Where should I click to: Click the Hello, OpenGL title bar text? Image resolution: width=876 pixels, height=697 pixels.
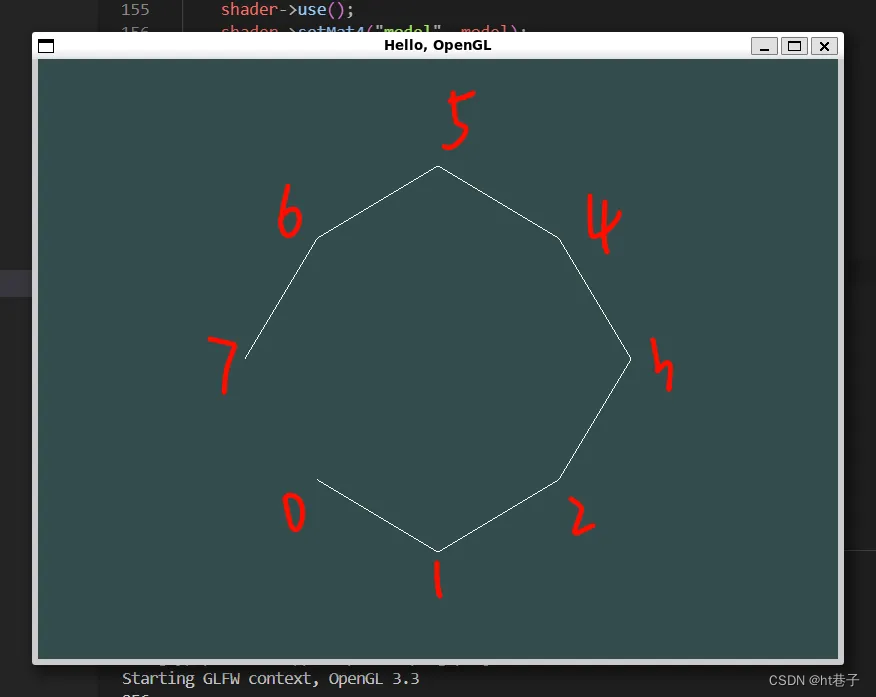[437, 45]
